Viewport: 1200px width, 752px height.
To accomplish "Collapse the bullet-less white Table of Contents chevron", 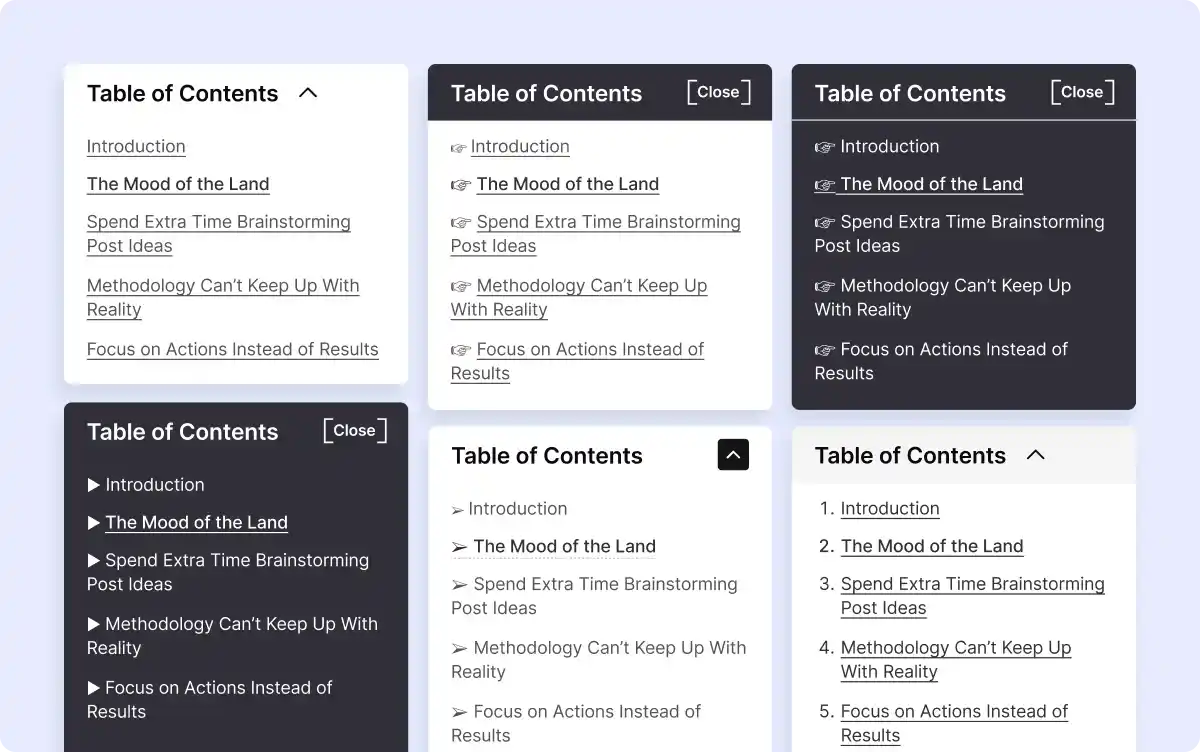I will (308, 93).
